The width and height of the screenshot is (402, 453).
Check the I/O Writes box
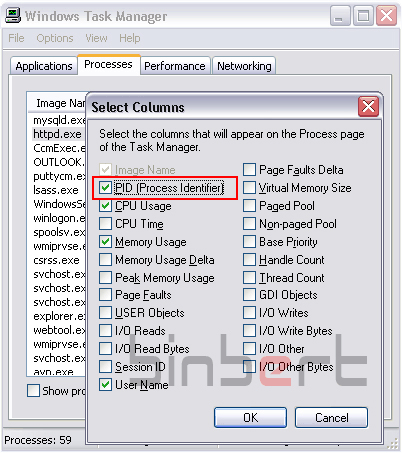[x=249, y=313]
